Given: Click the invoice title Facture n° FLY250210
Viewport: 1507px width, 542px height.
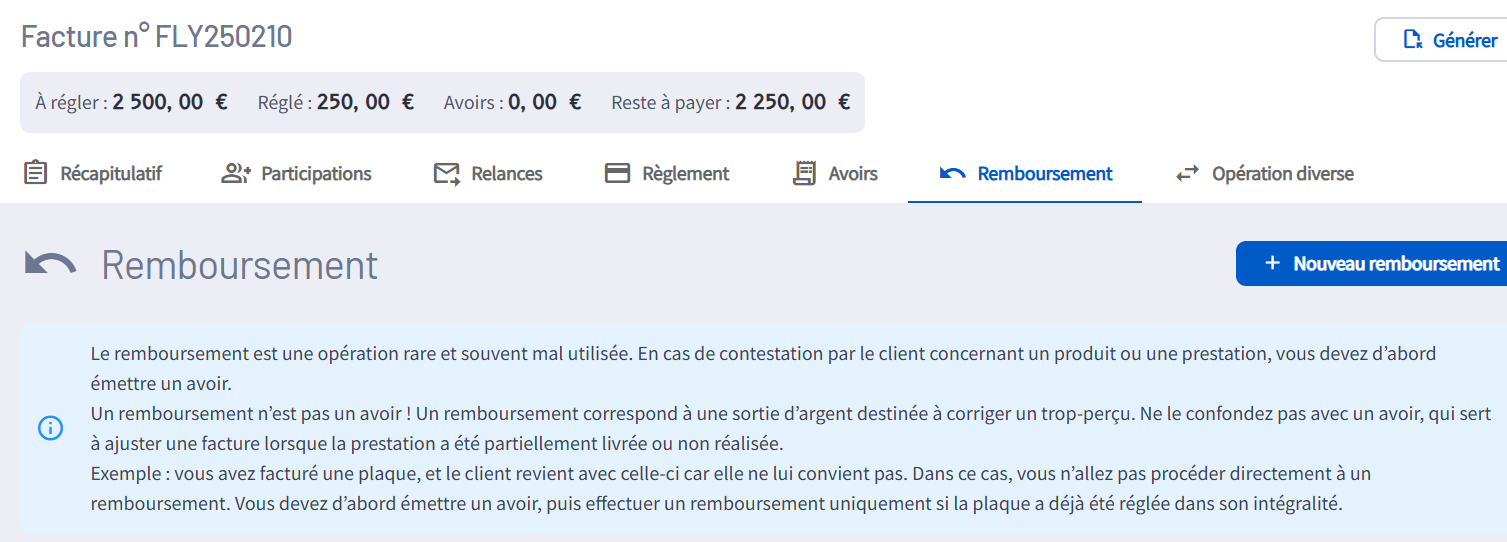Looking at the screenshot, I should click(157, 37).
